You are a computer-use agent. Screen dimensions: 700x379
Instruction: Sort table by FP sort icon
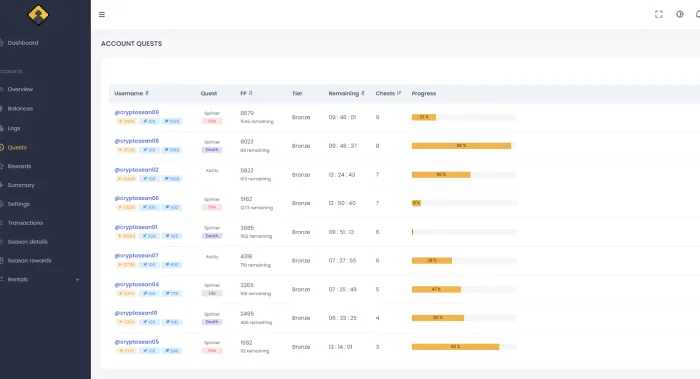coord(250,93)
